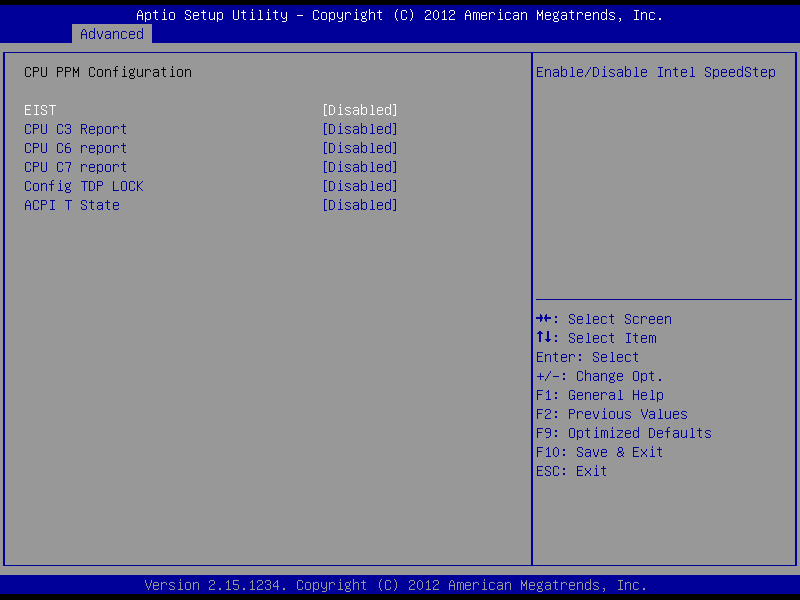This screenshot has height=600, width=800.
Task: Highlight the CPU C7 report label
Action: click(x=75, y=167)
